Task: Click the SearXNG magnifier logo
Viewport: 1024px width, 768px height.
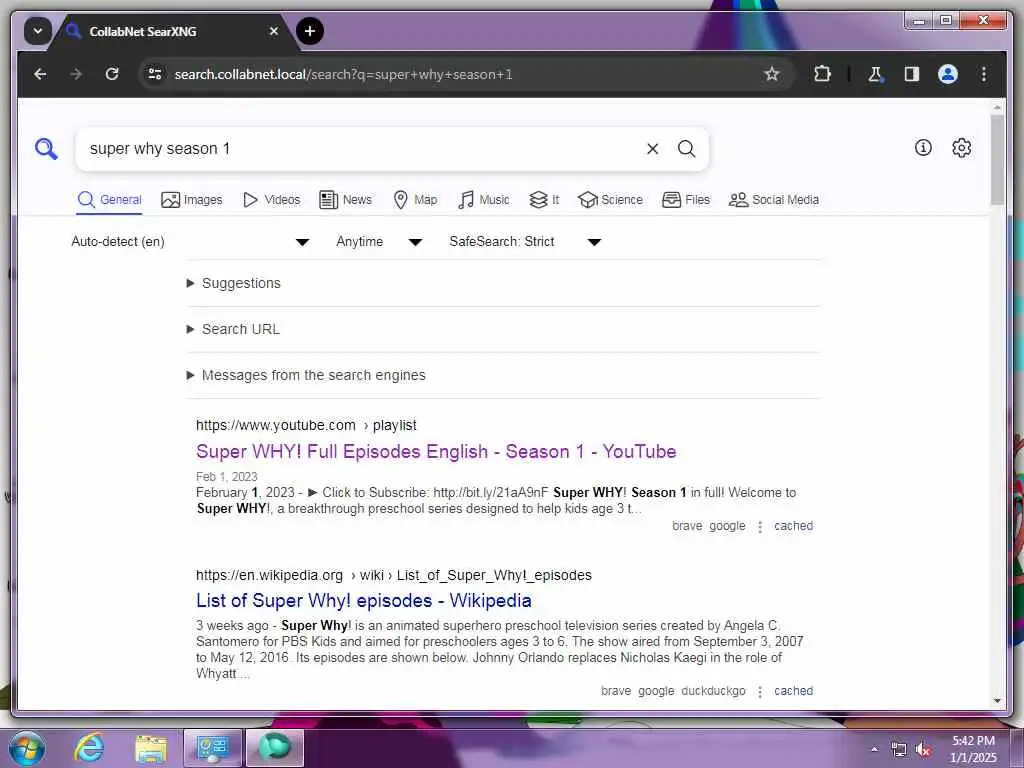Action: point(46,149)
